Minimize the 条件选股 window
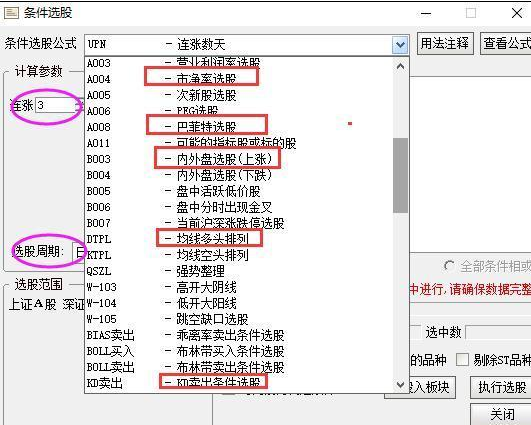Image resolution: width=531 pixels, height=425 pixels. coord(426,14)
